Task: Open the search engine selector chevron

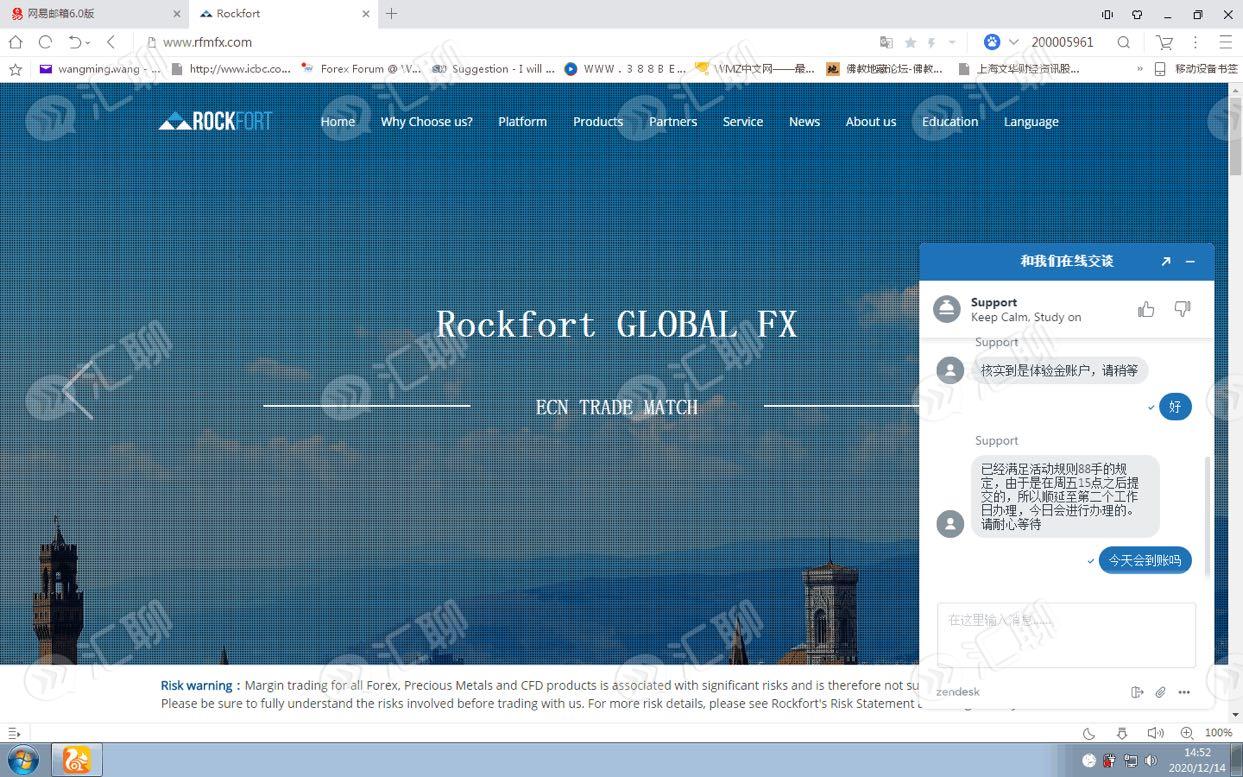Action: pos(1013,42)
